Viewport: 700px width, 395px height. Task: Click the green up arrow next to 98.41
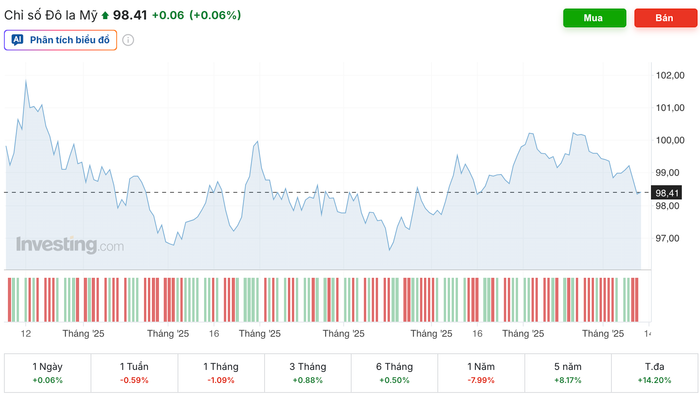[105, 16]
